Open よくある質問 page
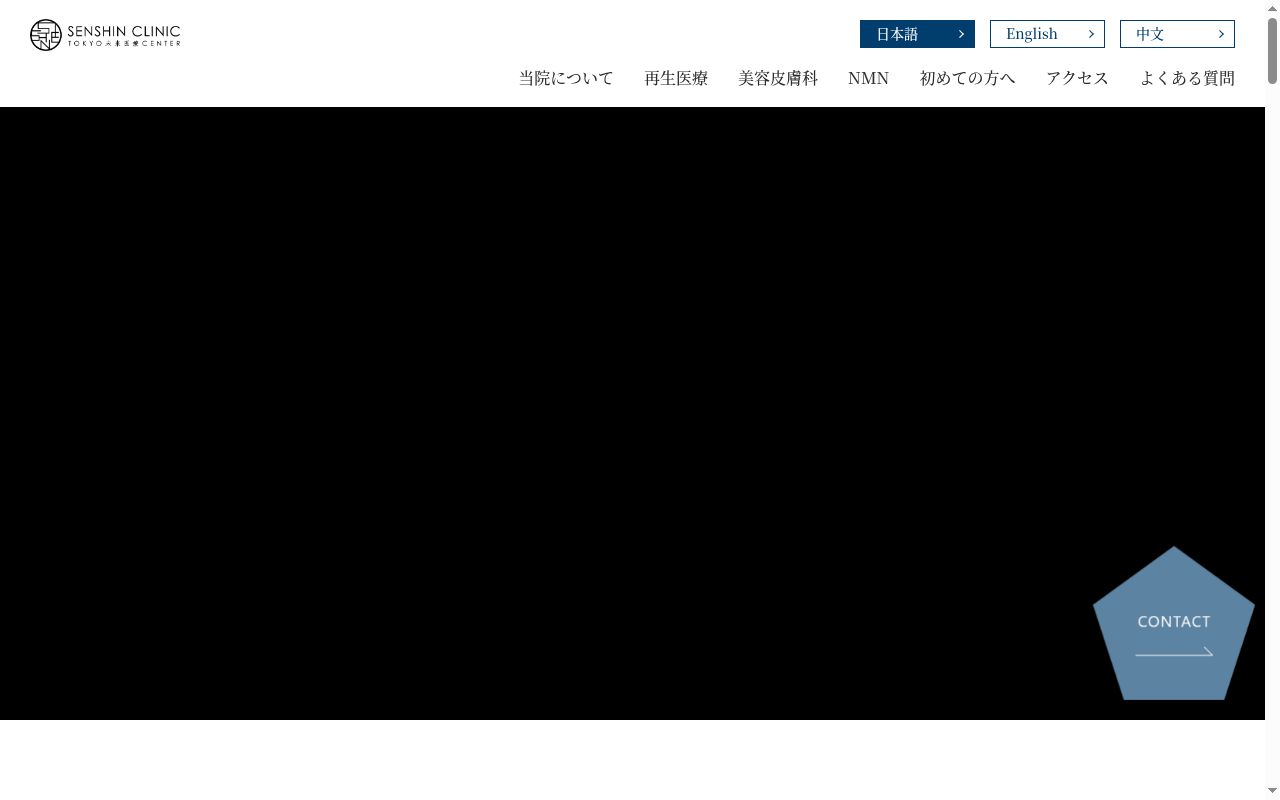Screen dimensions: 1280x800 click(1187, 78)
